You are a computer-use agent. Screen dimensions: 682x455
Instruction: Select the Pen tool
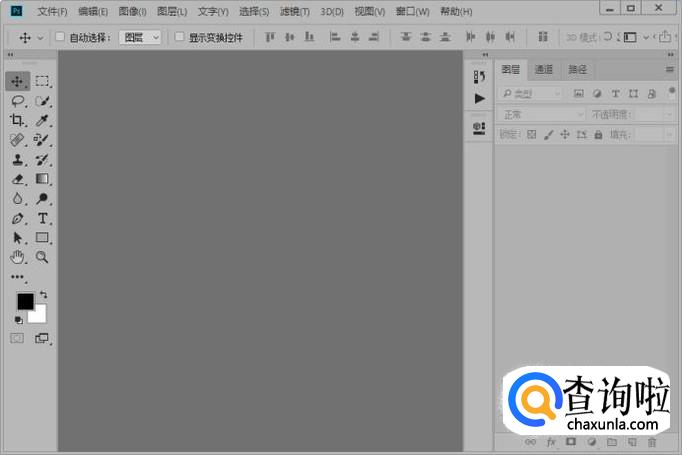pyautogui.click(x=17, y=218)
